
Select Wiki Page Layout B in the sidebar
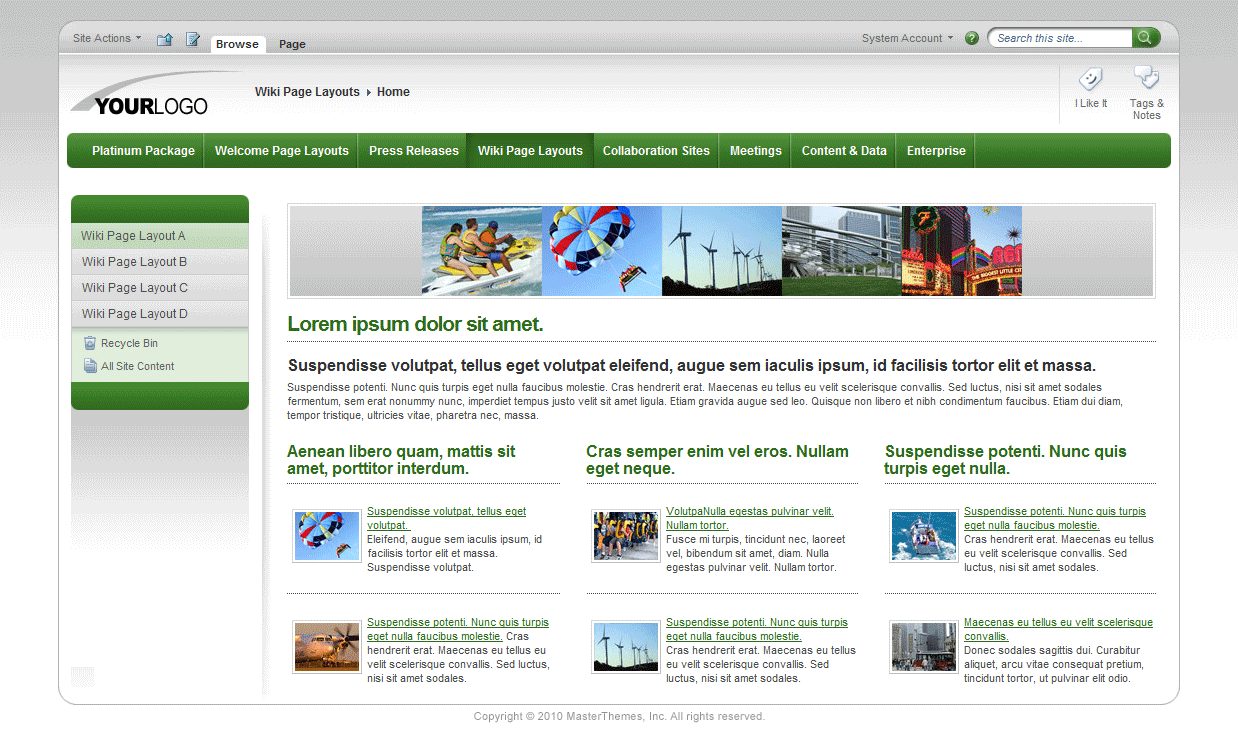pos(135,261)
